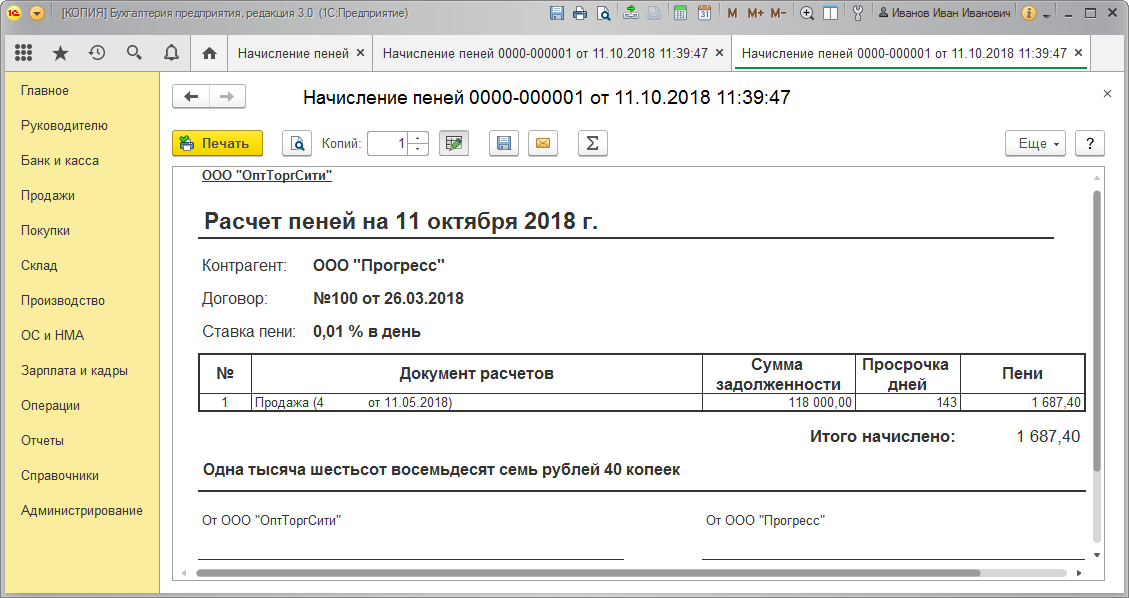Open the Еще dropdown menu
The image size is (1129, 598).
click(1035, 143)
